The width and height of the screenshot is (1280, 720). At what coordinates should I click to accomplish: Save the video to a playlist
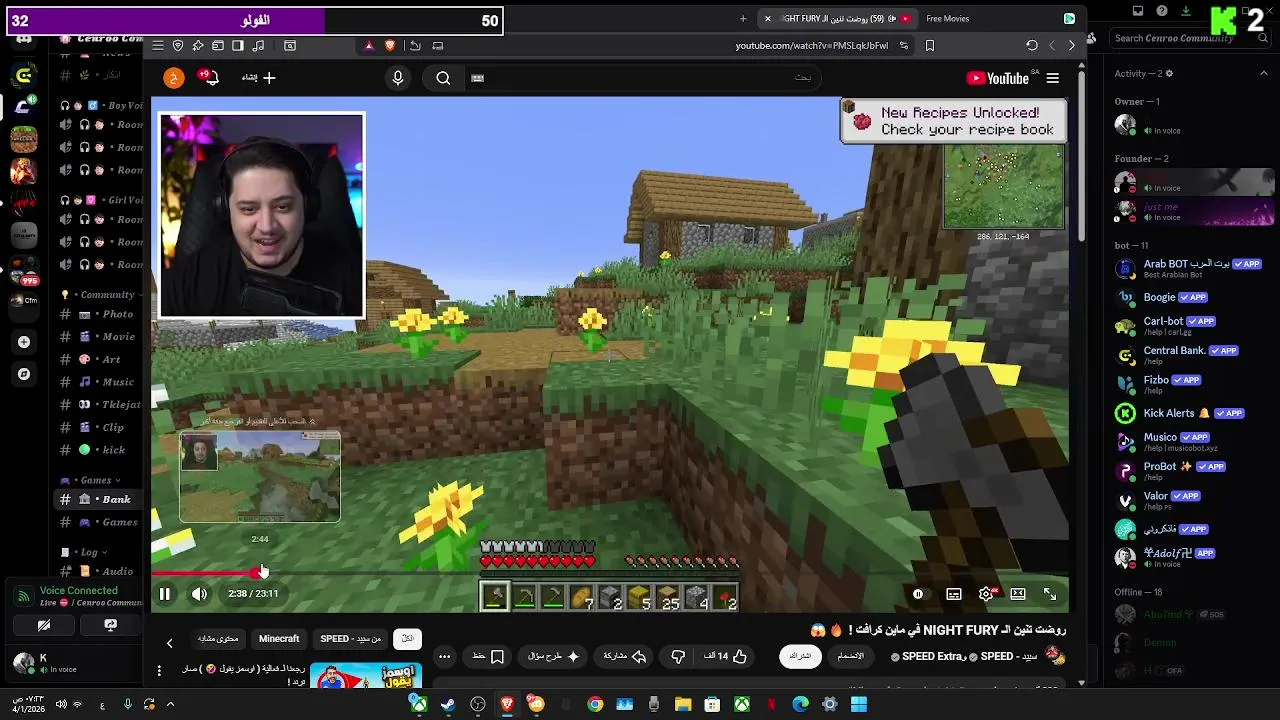488,656
